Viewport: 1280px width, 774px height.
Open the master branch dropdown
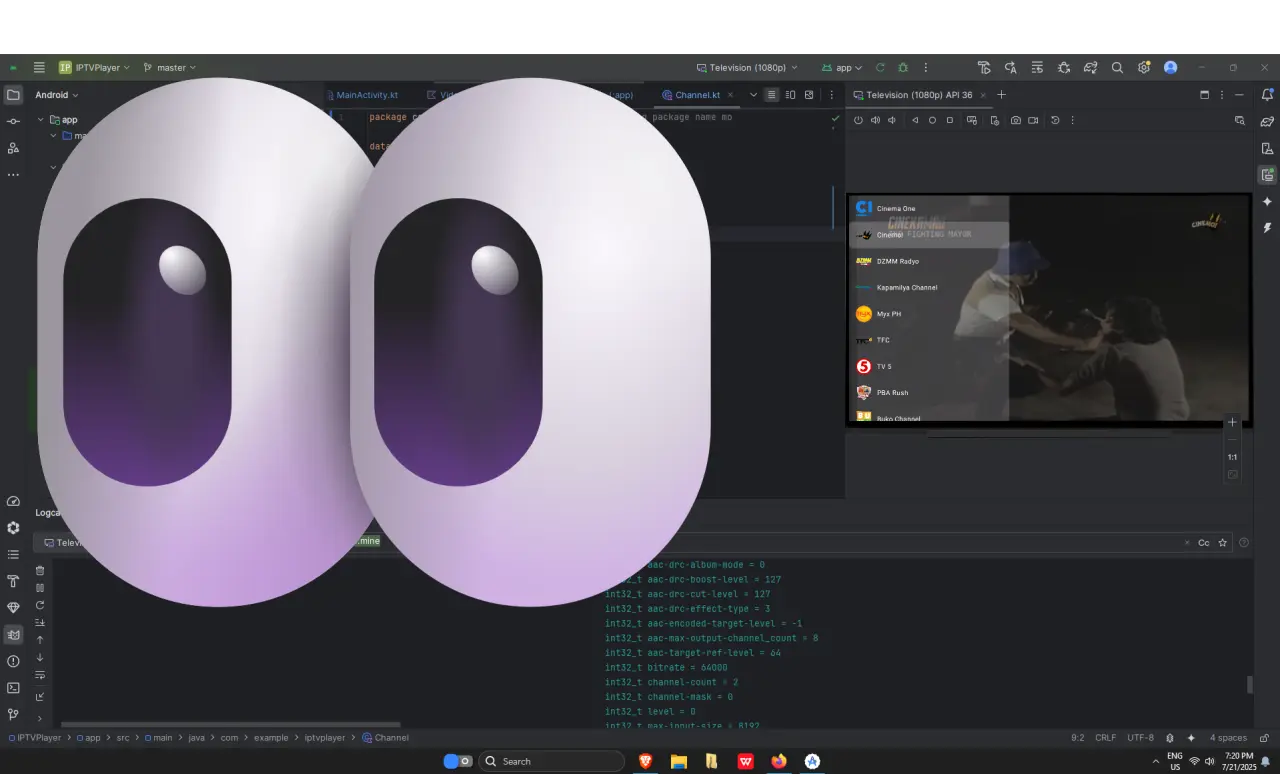click(169, 68)
